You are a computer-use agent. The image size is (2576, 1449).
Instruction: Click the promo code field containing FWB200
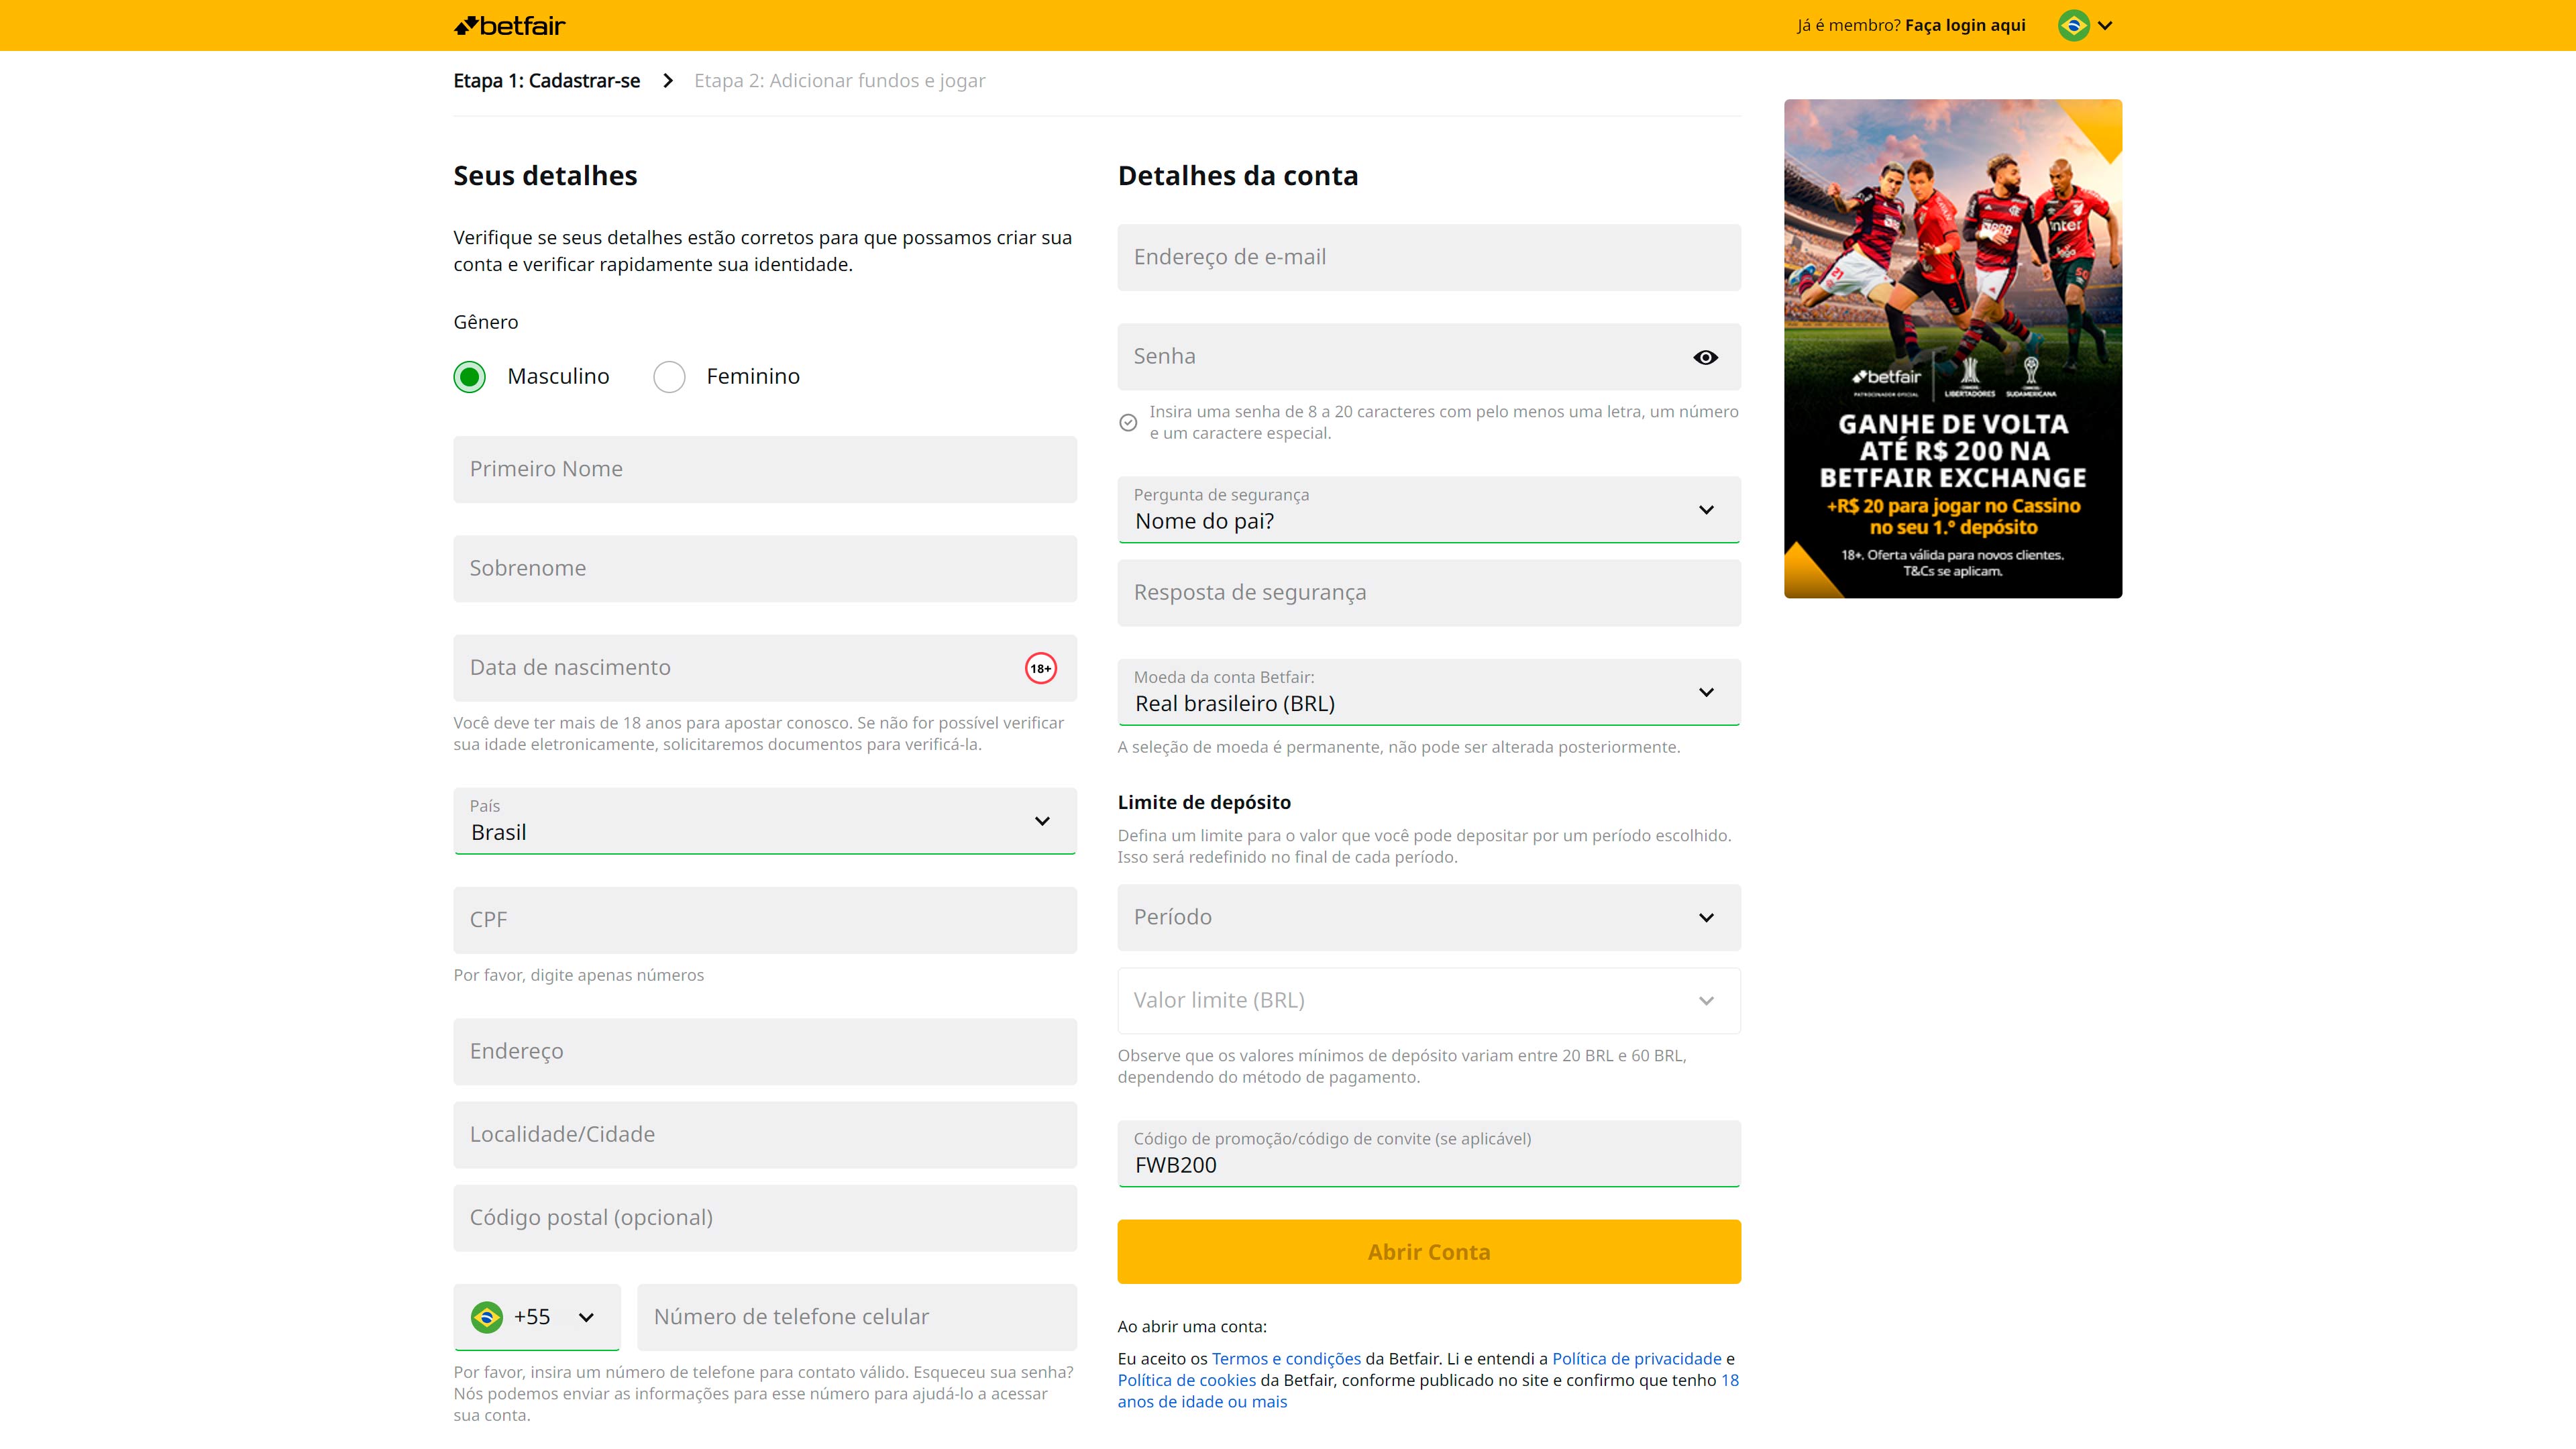coord(1429,1154)
